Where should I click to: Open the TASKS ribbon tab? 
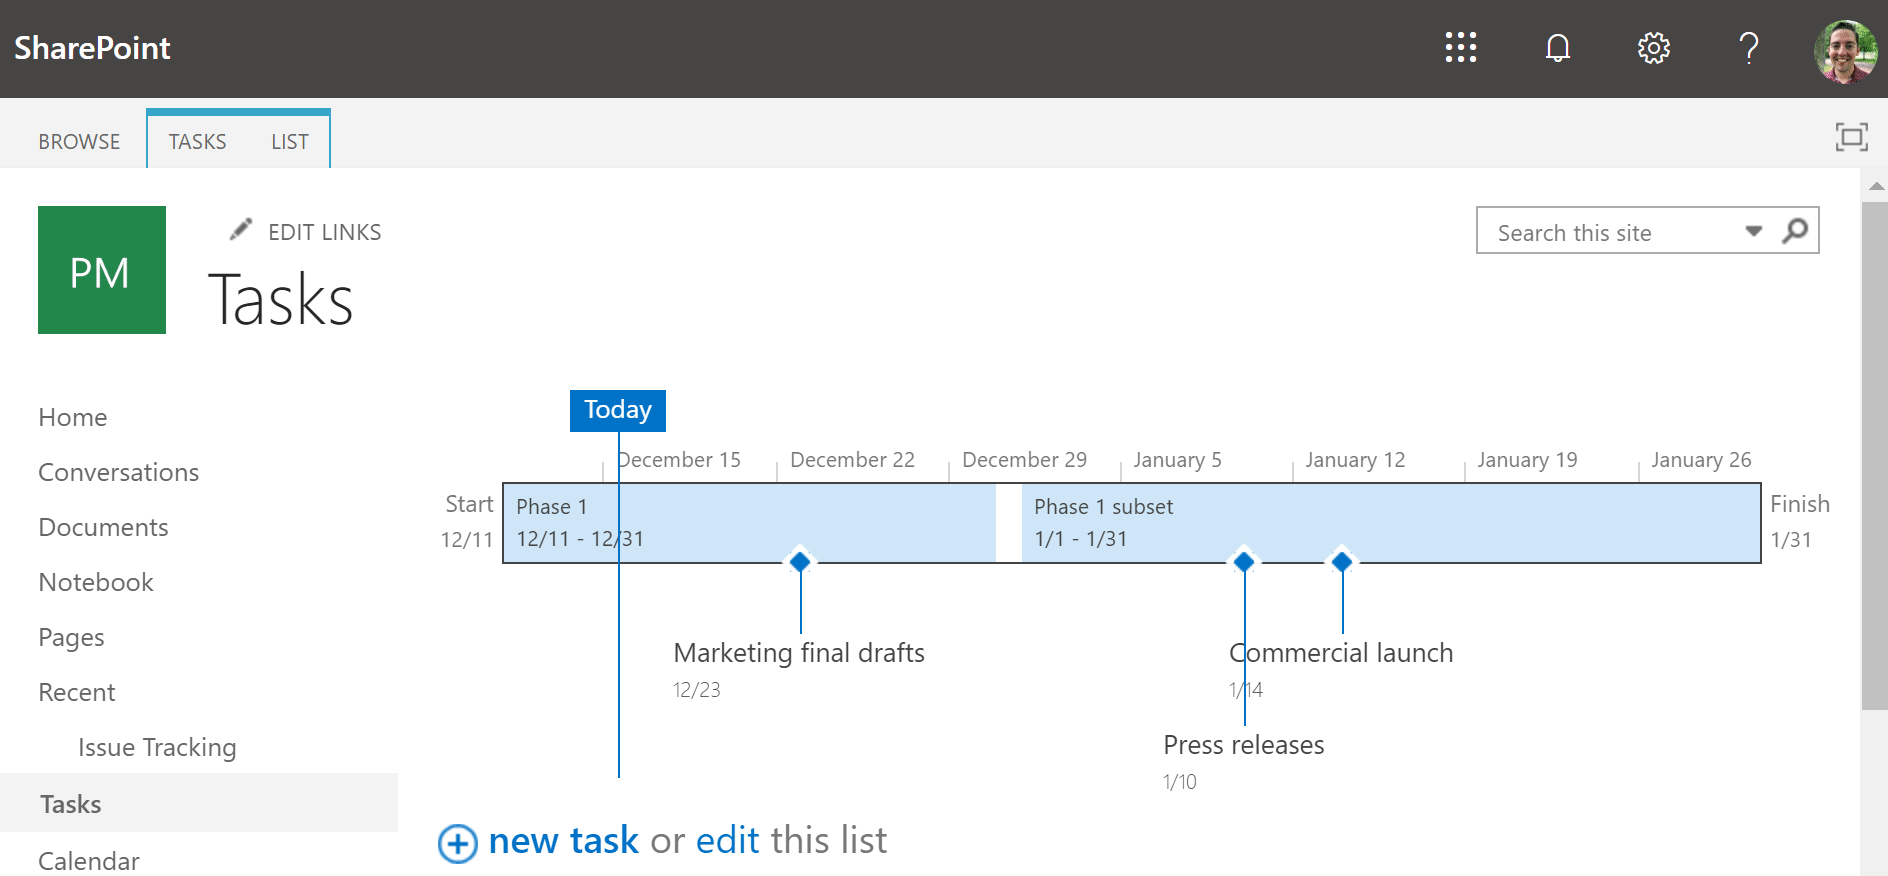(197, 142)
